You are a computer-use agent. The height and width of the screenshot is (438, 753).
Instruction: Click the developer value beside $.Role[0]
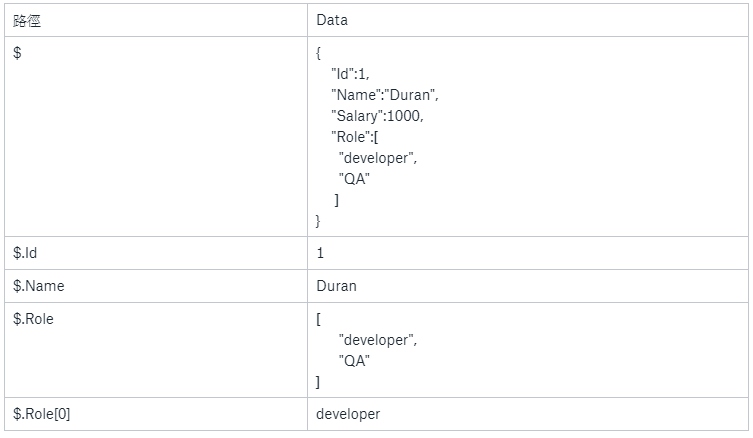click(348, 414)
